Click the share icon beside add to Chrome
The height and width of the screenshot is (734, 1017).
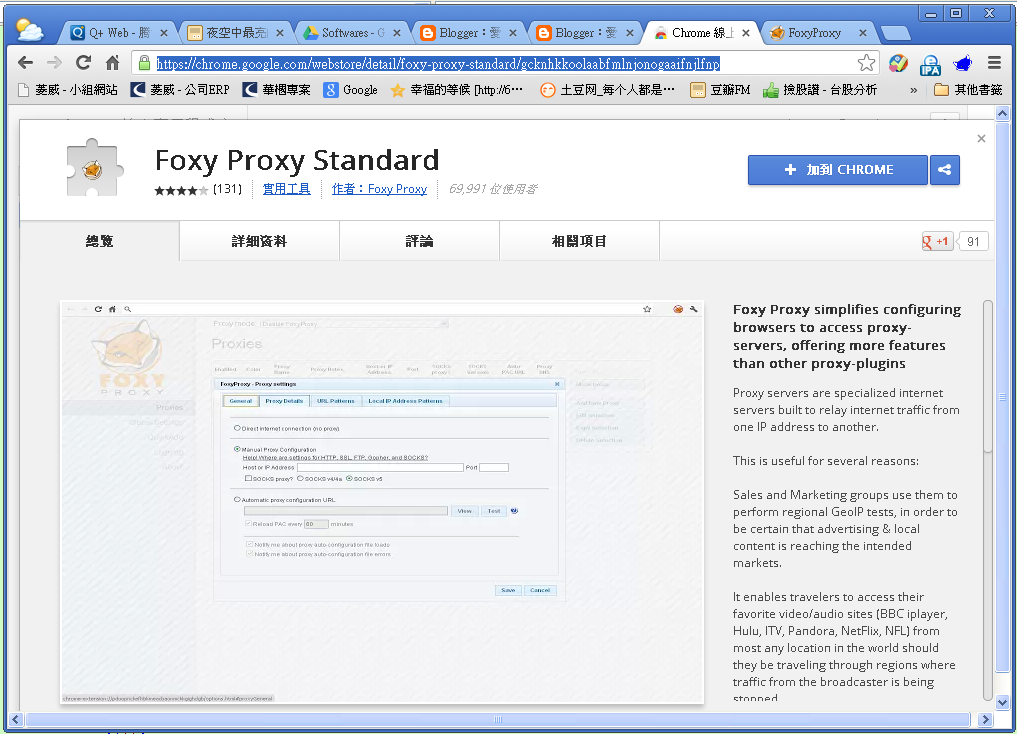[x=944, y=170]
